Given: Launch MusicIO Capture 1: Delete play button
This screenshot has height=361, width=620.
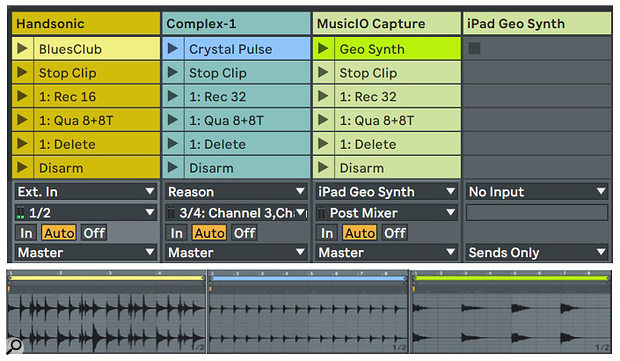Looking at the screenshot, I should click(x=323, y=144).
